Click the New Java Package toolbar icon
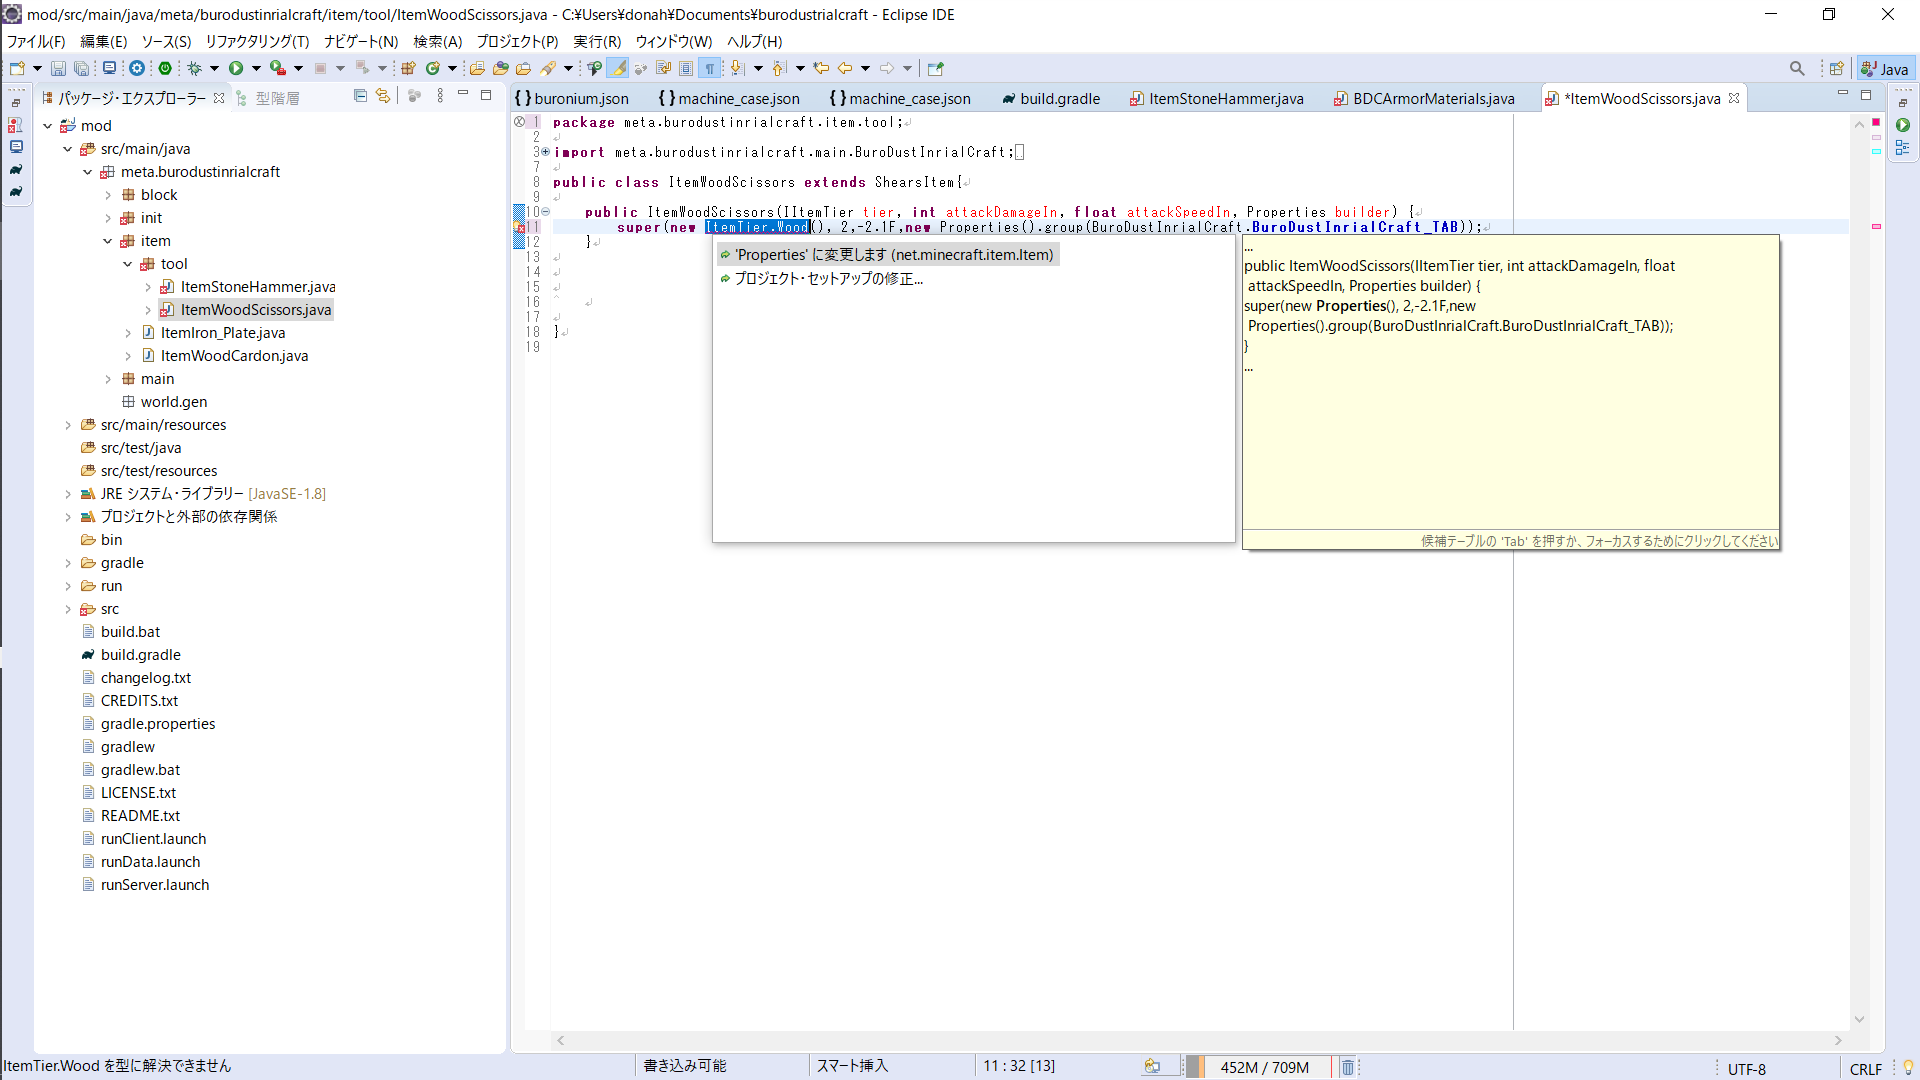 tap(408, 68)
